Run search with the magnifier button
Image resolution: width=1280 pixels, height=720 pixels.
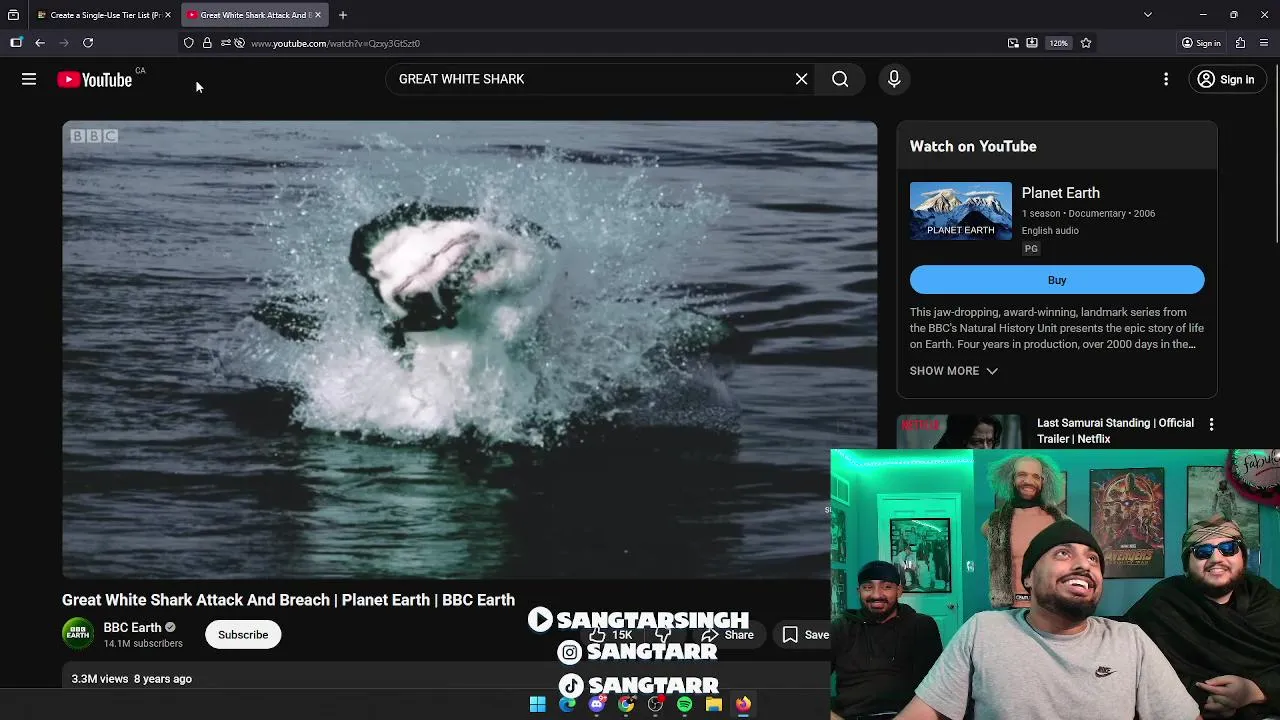(x=840, y=79)
